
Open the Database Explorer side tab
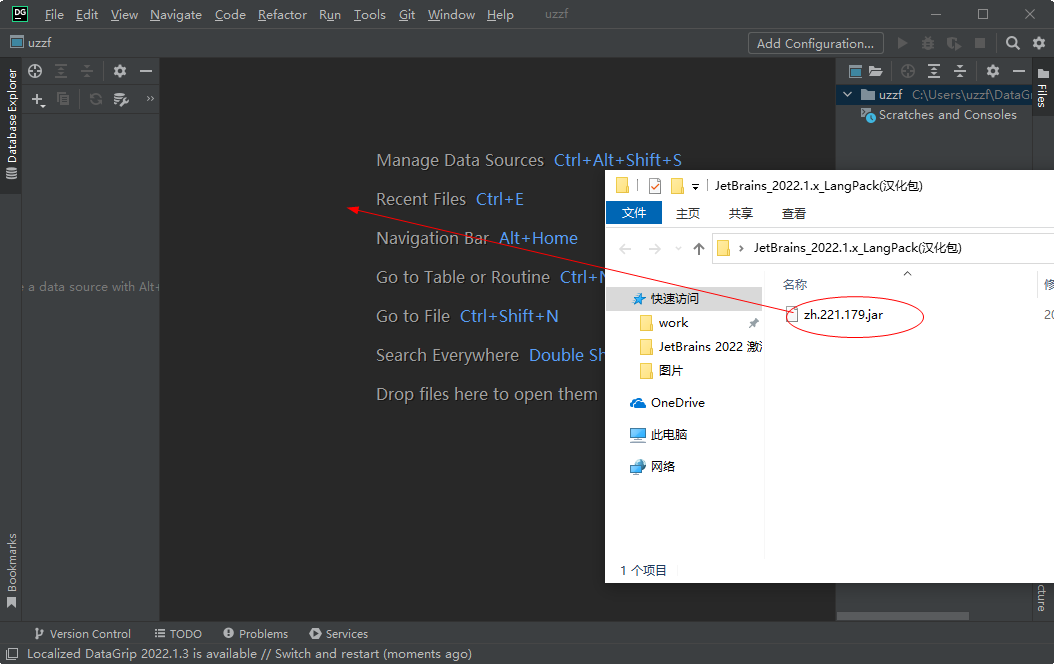11,124
